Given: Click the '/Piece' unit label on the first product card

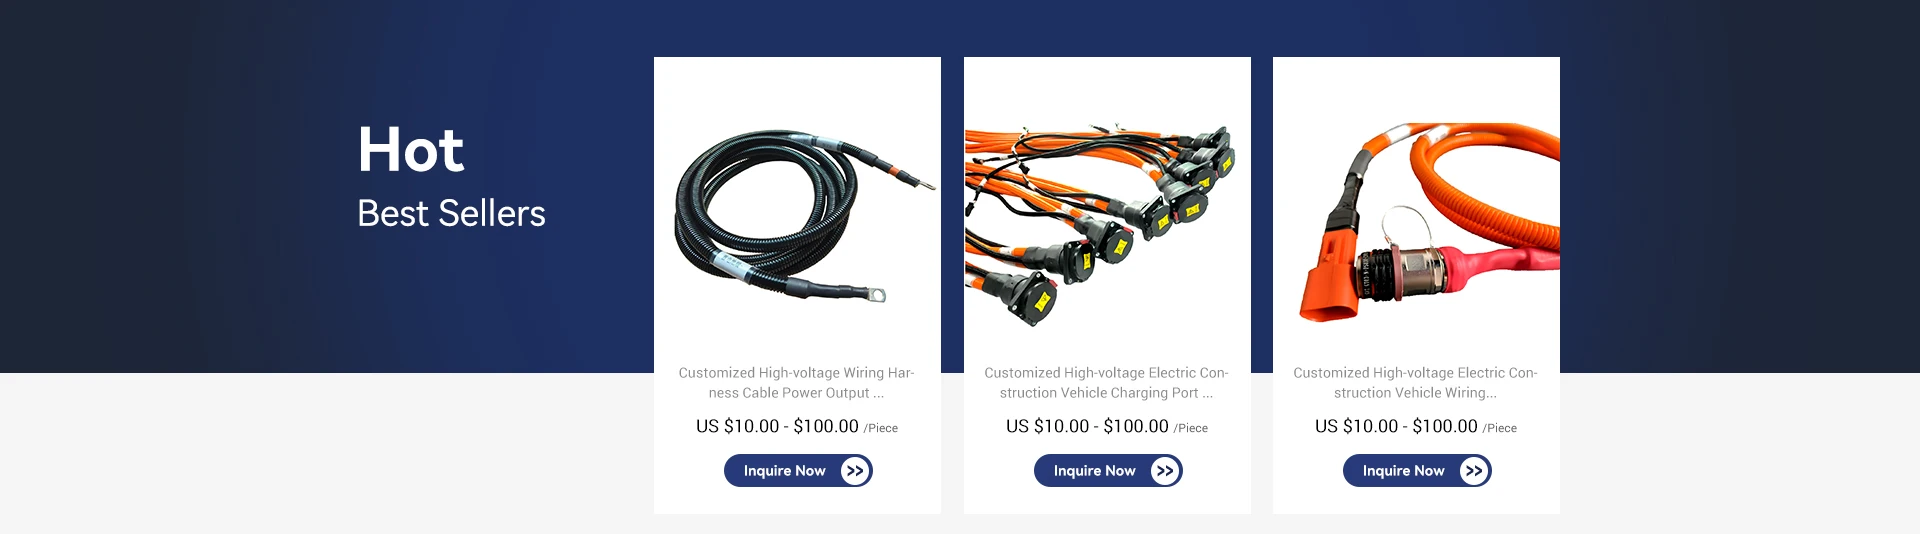Looking at the screenshot, I should (881, 428).
